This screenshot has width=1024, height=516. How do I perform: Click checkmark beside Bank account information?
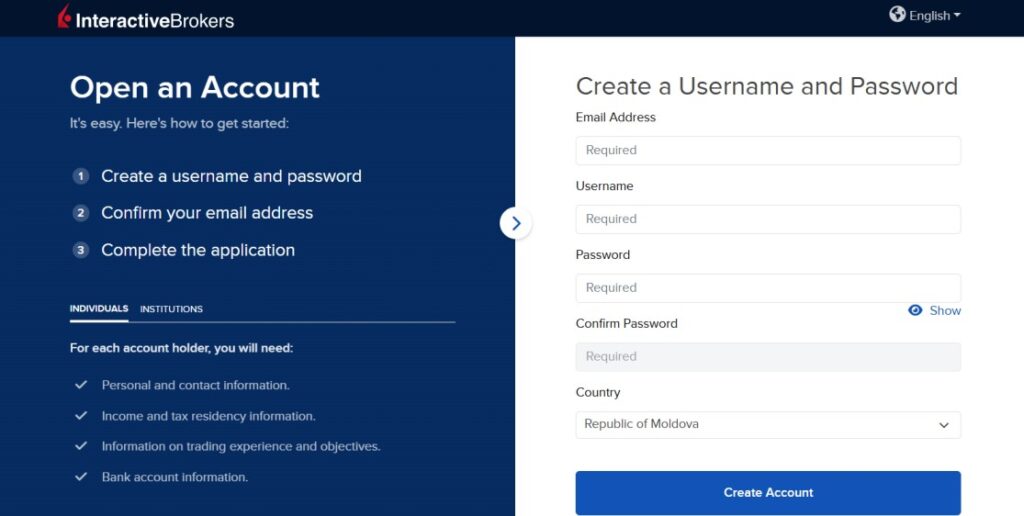click(x=81, y=477)
